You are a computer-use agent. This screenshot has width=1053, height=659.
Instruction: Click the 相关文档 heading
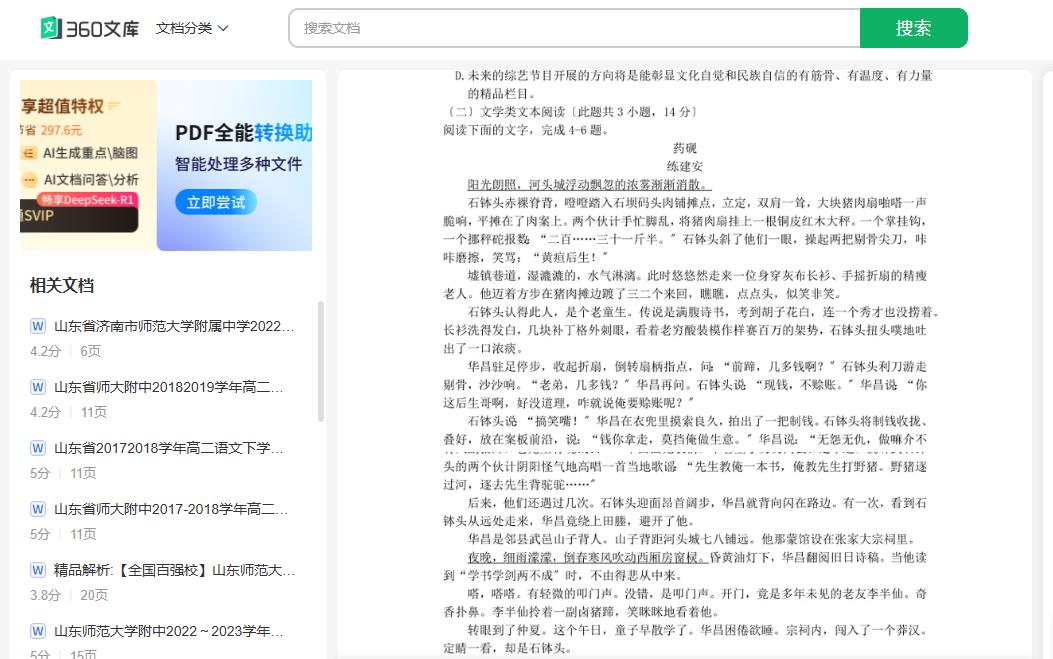[62, 285]
